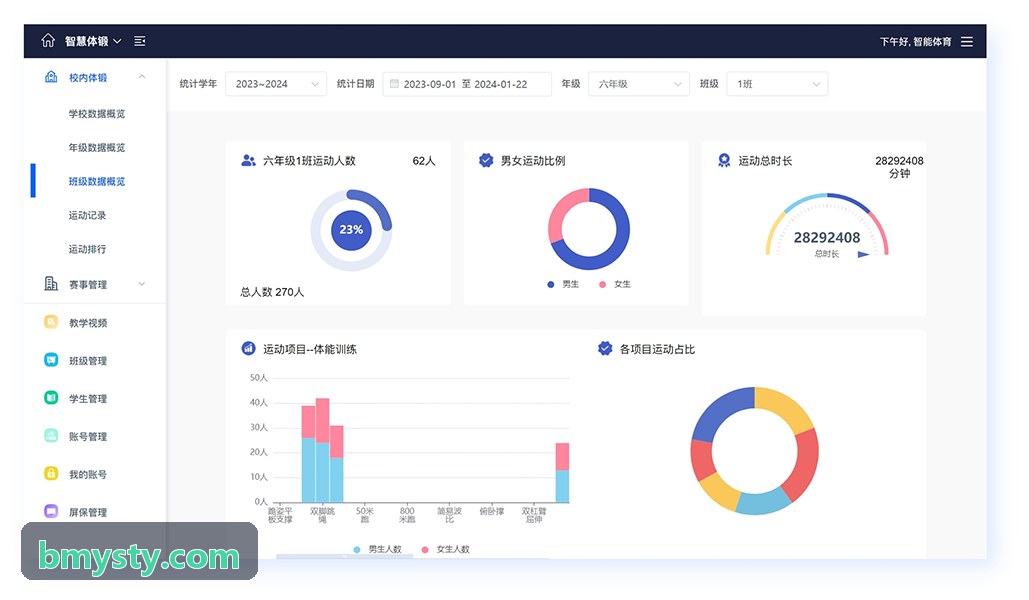Click the 赛事管理 building icon
The image size is (1029, 600).
51,284
